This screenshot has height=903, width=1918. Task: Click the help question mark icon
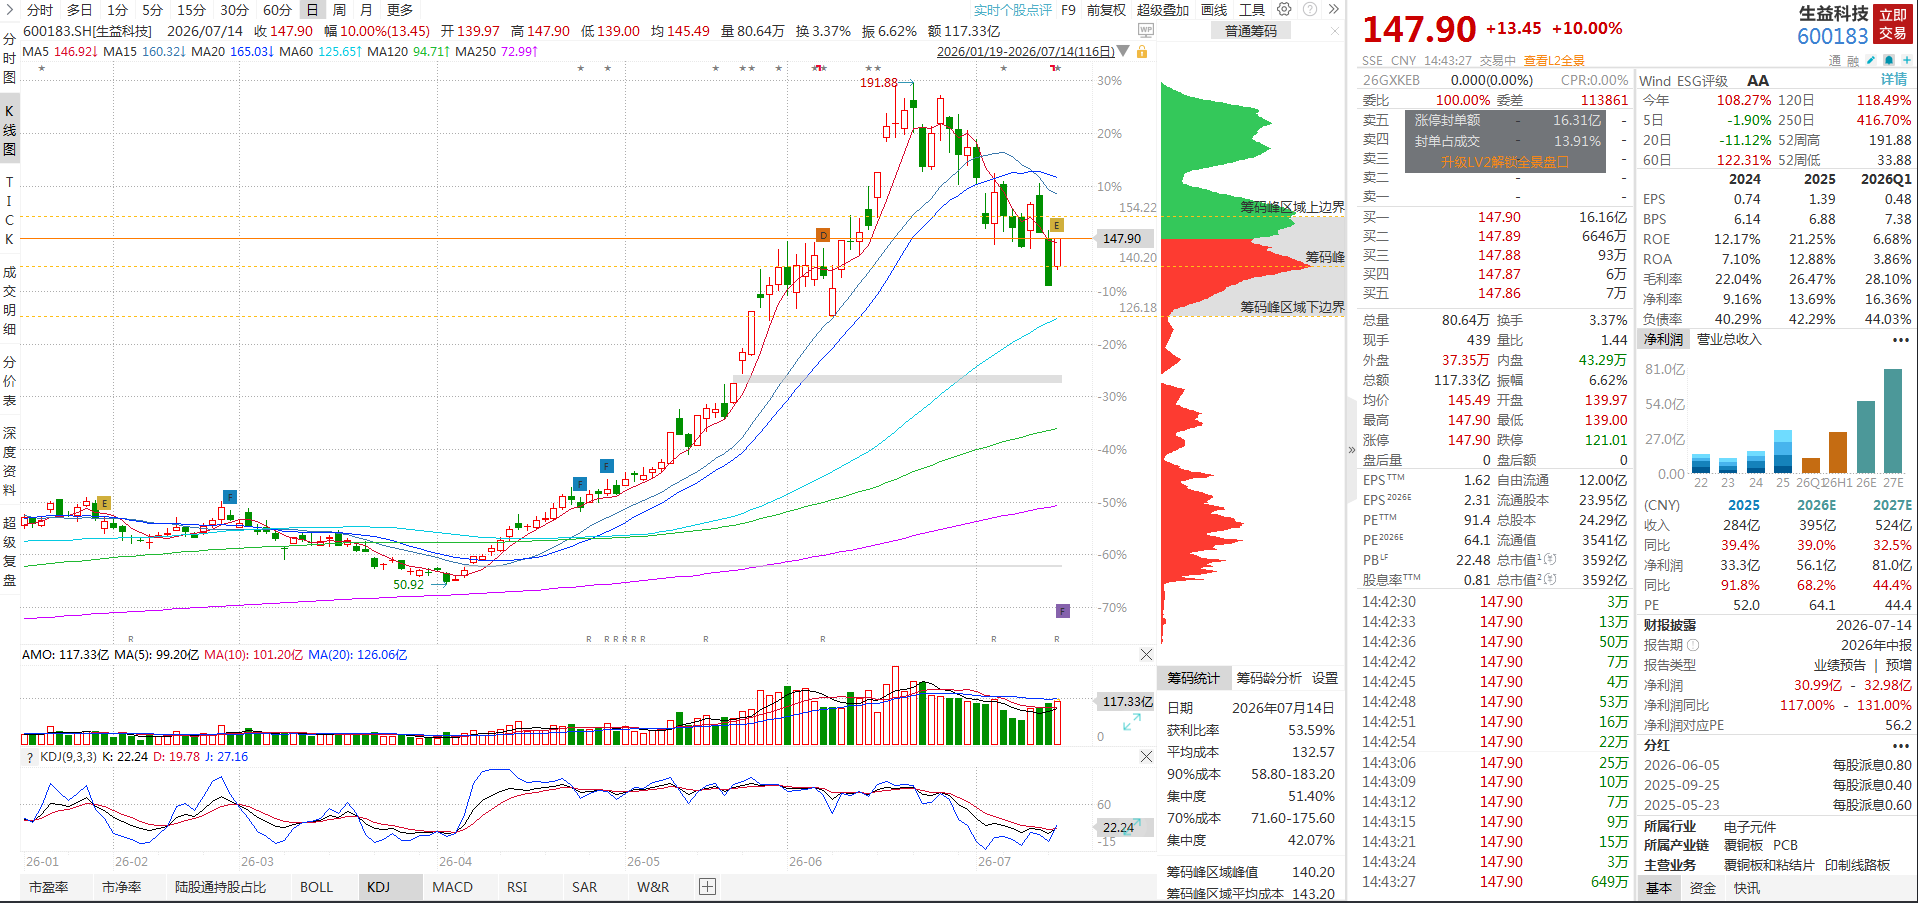pos(1310,9)
